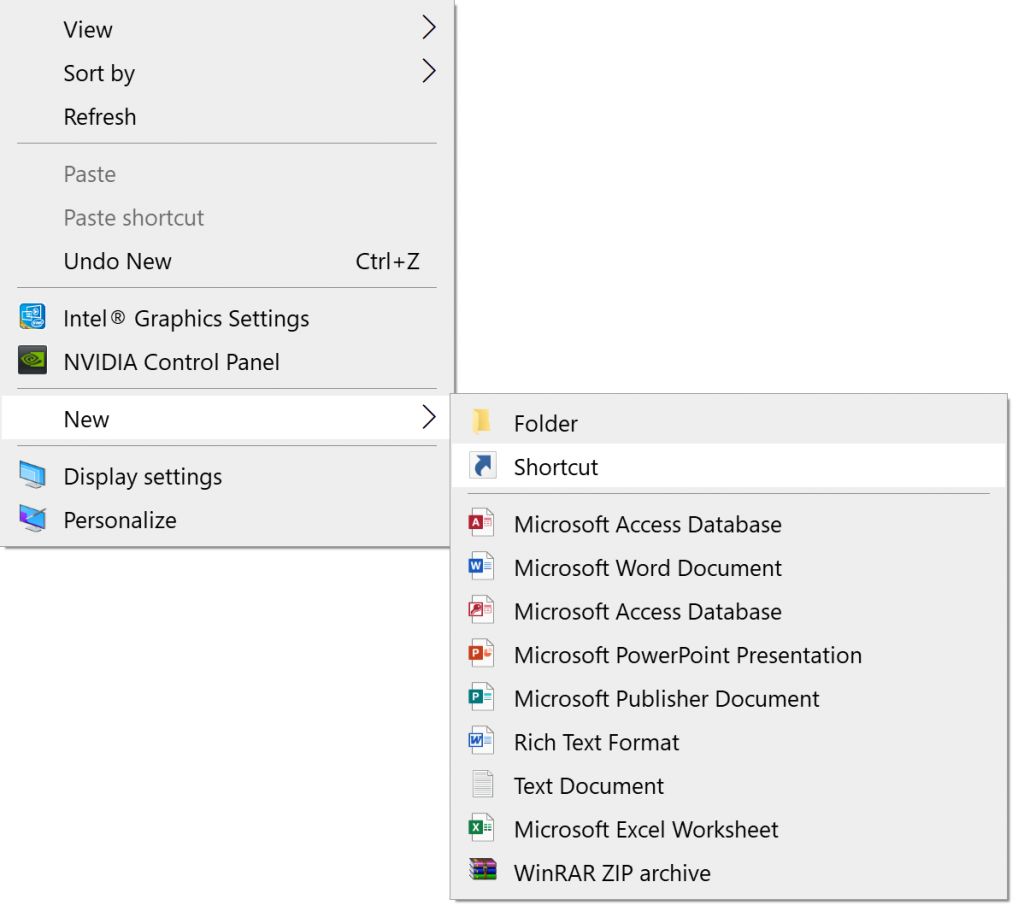This screenshot has height=917, width=1024.
Task: Choose Personalize from the menu
Action: [x=227, y=521]
